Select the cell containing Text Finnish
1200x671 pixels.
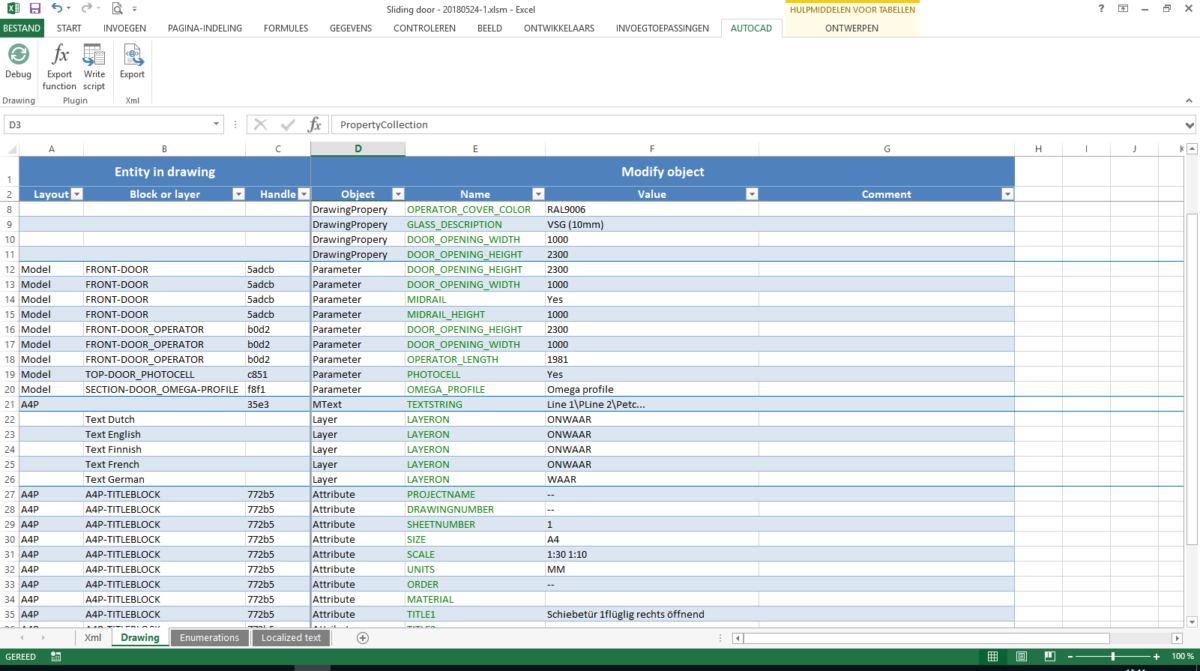(x=165, y=449)
